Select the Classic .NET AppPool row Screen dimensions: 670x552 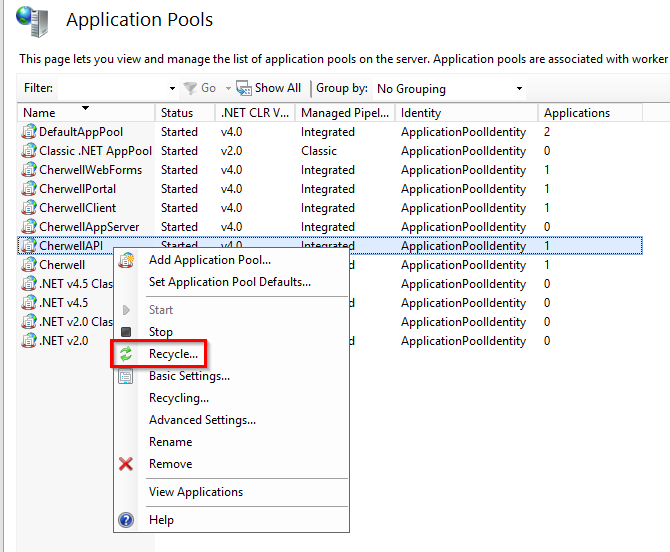[x=95, y=151]
